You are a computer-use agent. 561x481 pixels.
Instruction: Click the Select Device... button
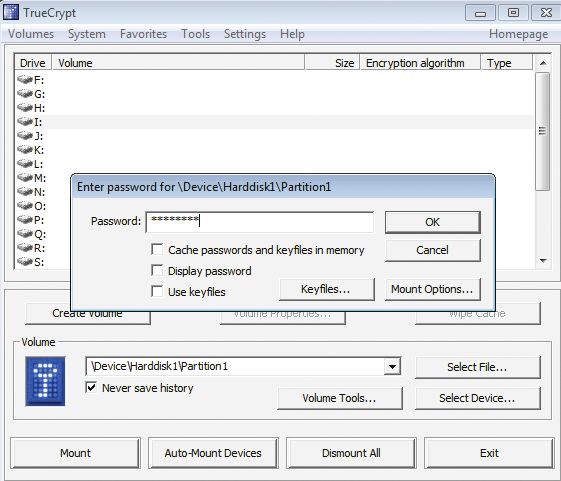(x=477, y=398)
